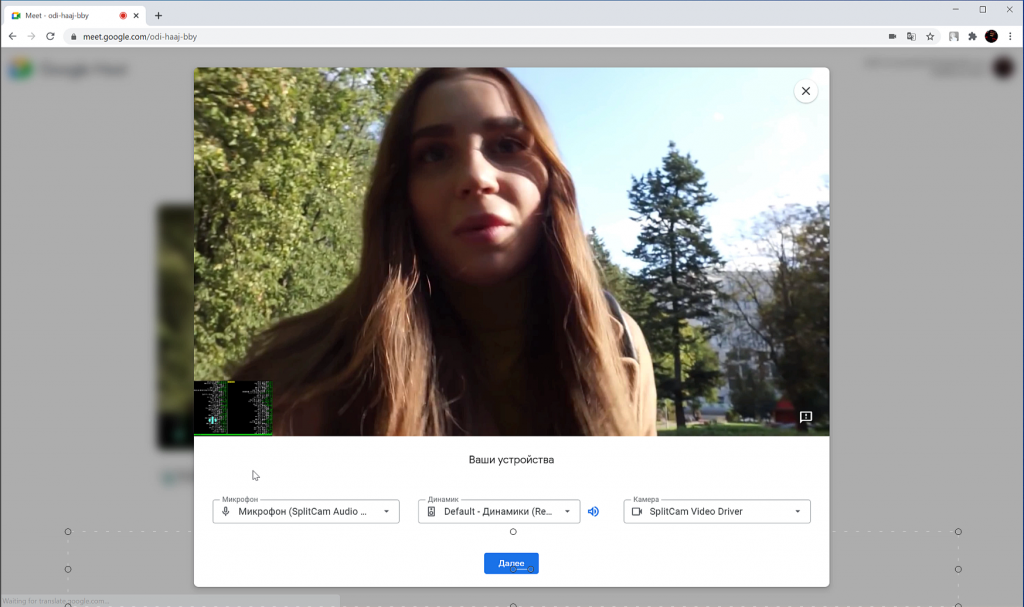Viewport: 1024px width, 607px height.
Task: Click the browser forward arrow
Action: 31,37
